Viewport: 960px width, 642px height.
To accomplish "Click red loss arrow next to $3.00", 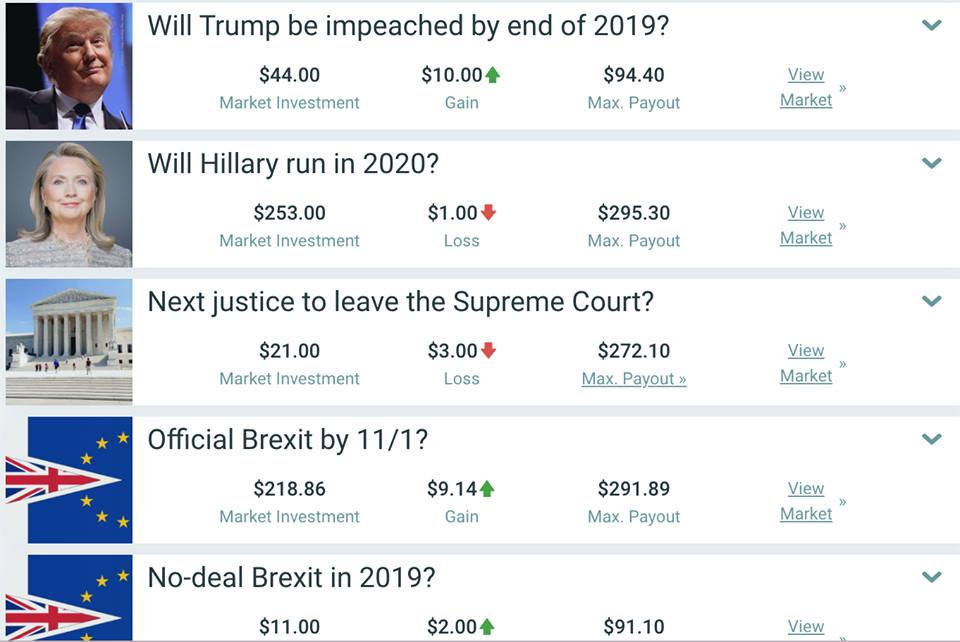I will click(x=488, y=350).
